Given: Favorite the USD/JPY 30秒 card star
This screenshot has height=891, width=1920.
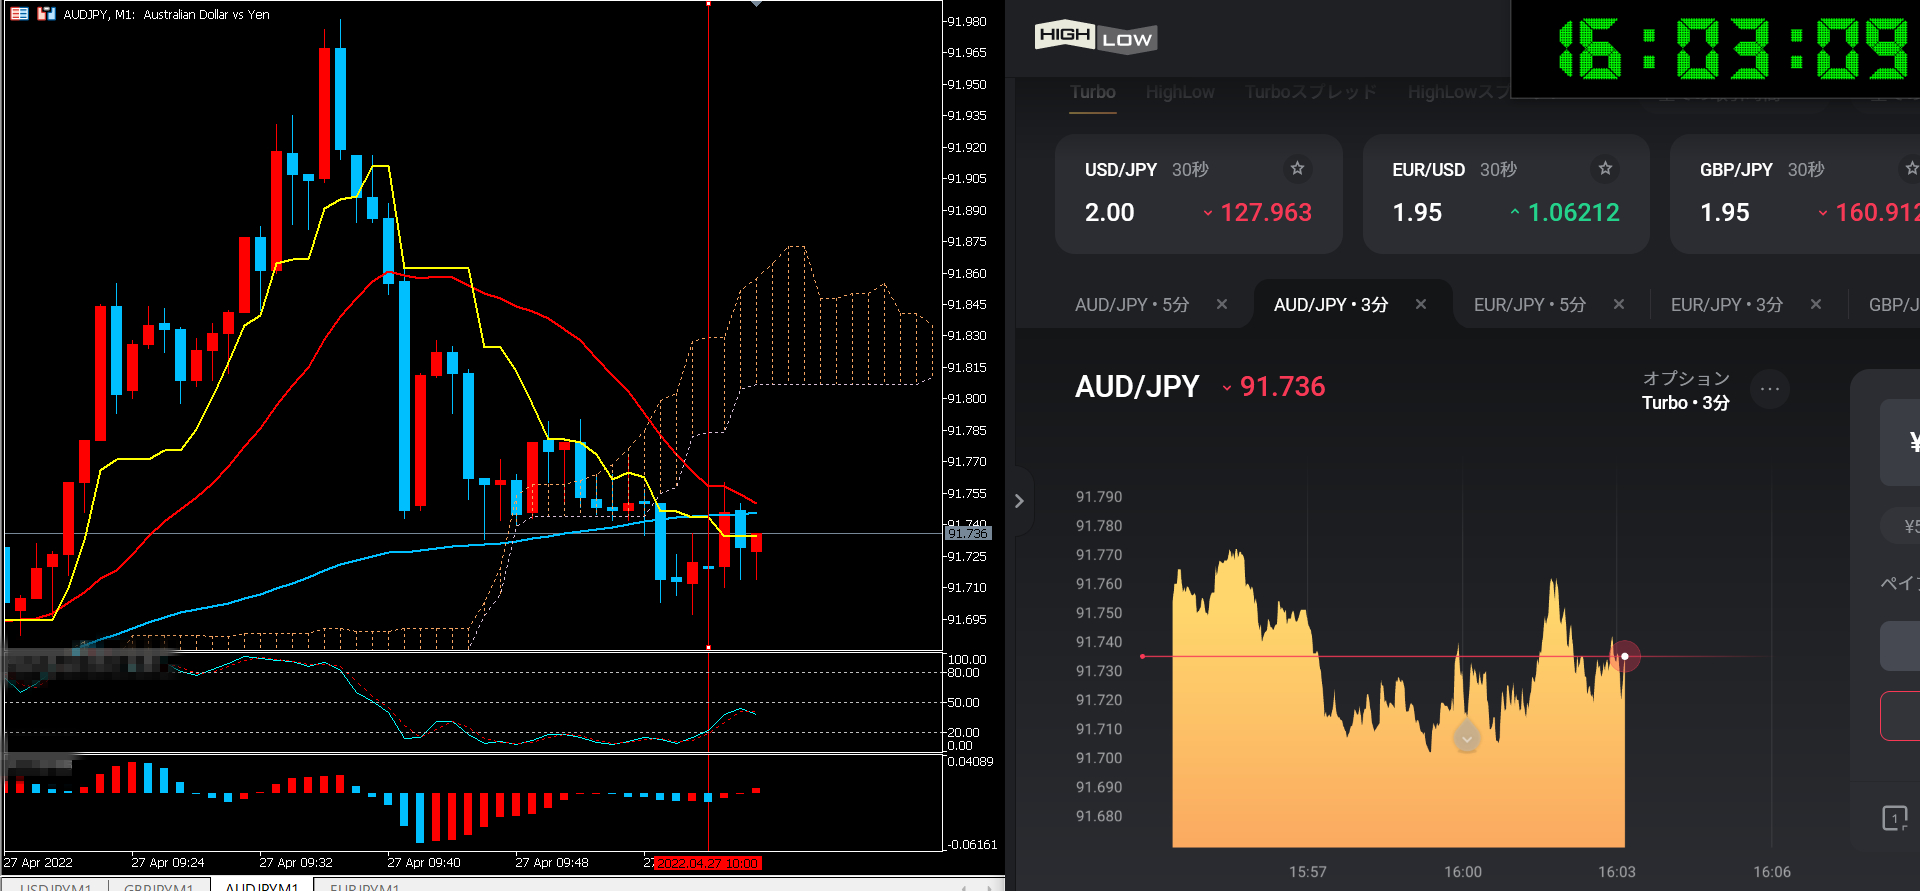Looking at the screenshot, I should point(1297,168).
